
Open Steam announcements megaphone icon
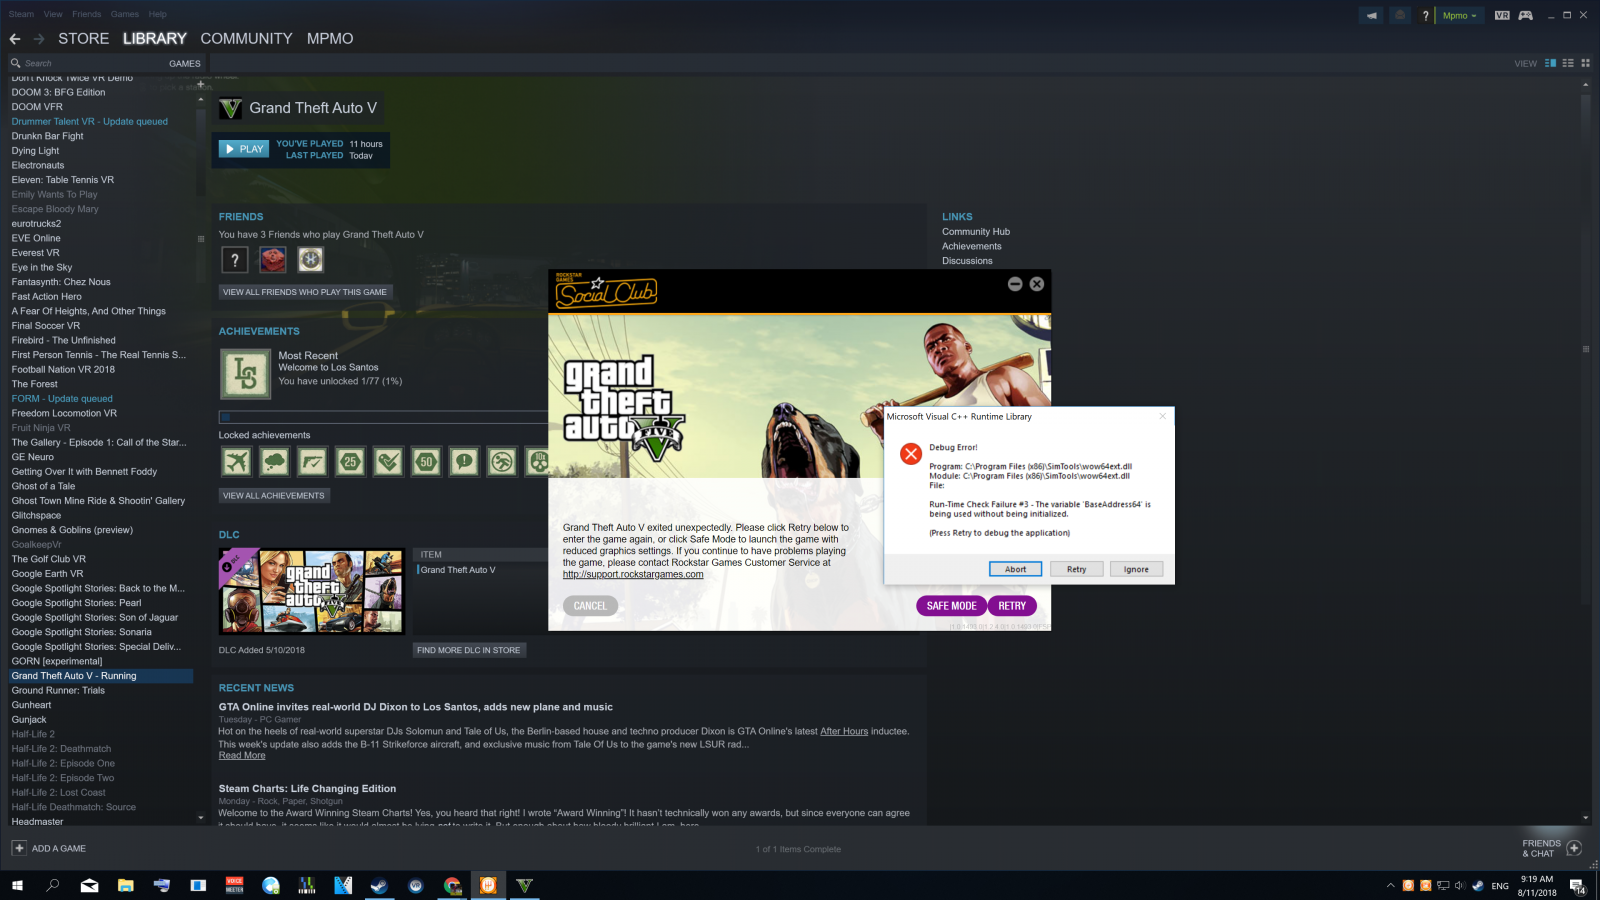[1372, 15]
